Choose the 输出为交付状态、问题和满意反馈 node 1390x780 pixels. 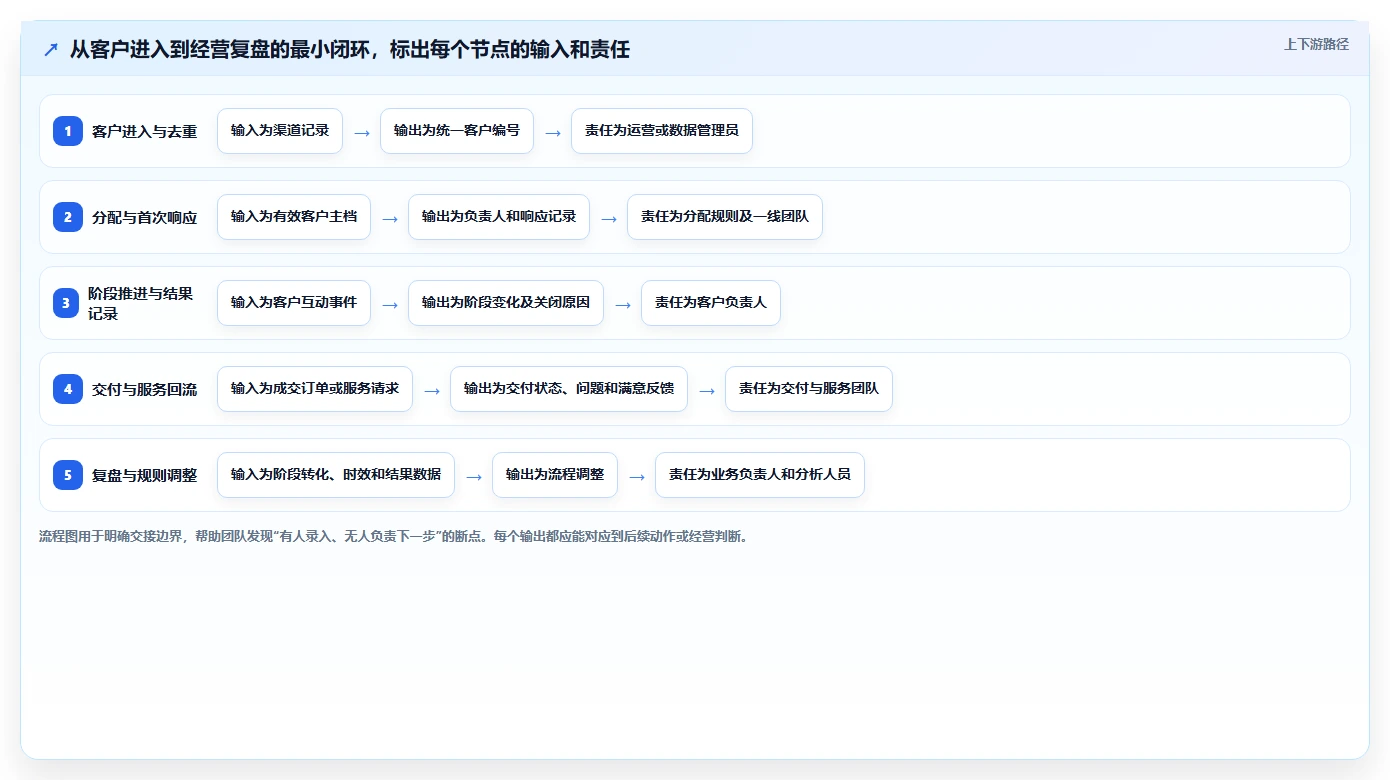coord(569,389)
